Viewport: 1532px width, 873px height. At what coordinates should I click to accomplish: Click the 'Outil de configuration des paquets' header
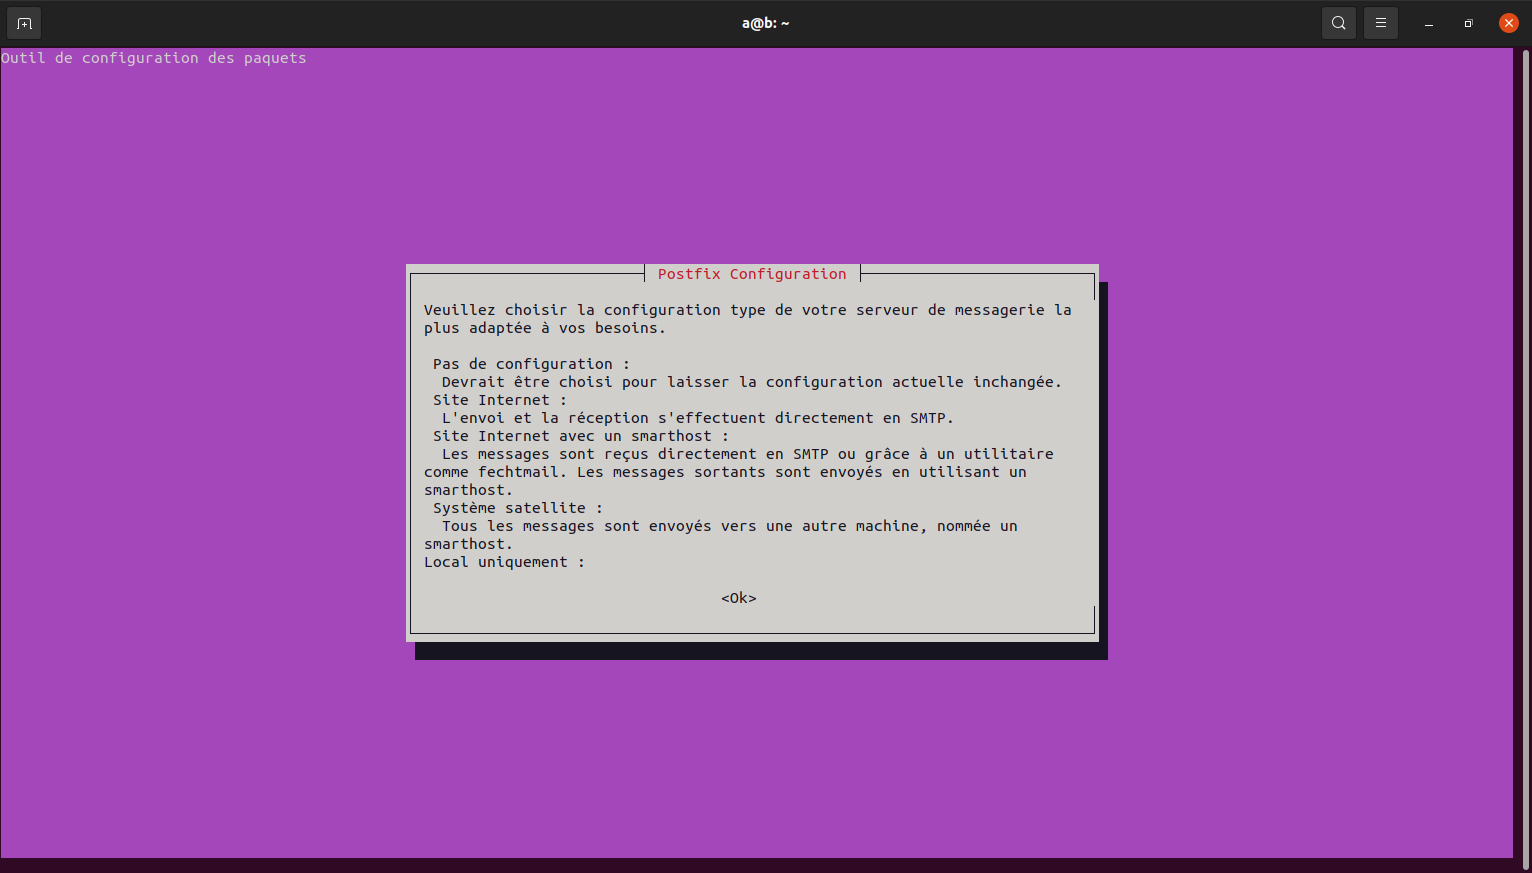click(154, 58)
